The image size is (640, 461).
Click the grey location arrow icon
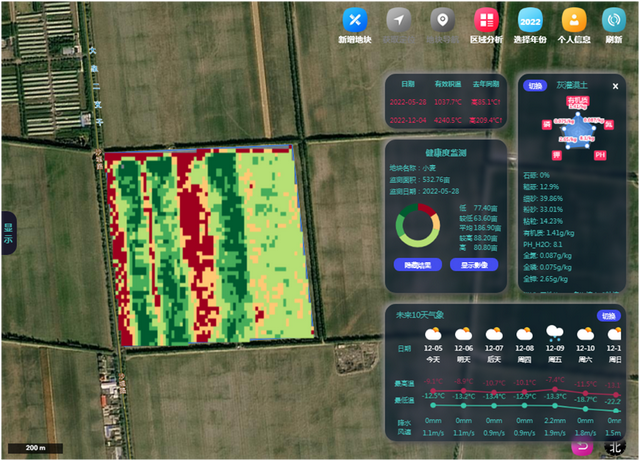[399, 20]
